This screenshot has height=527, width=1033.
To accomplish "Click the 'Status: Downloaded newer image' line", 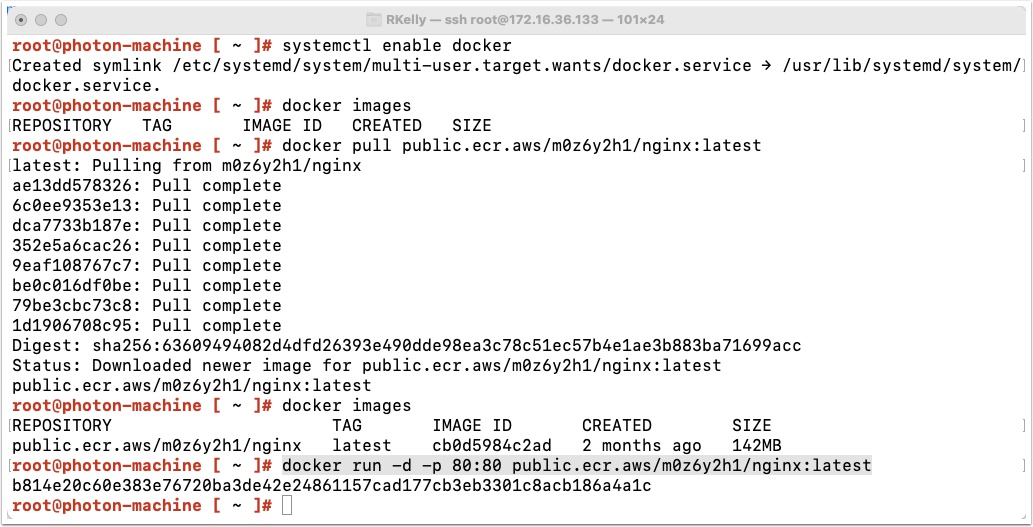I will [x=366, y=366].
